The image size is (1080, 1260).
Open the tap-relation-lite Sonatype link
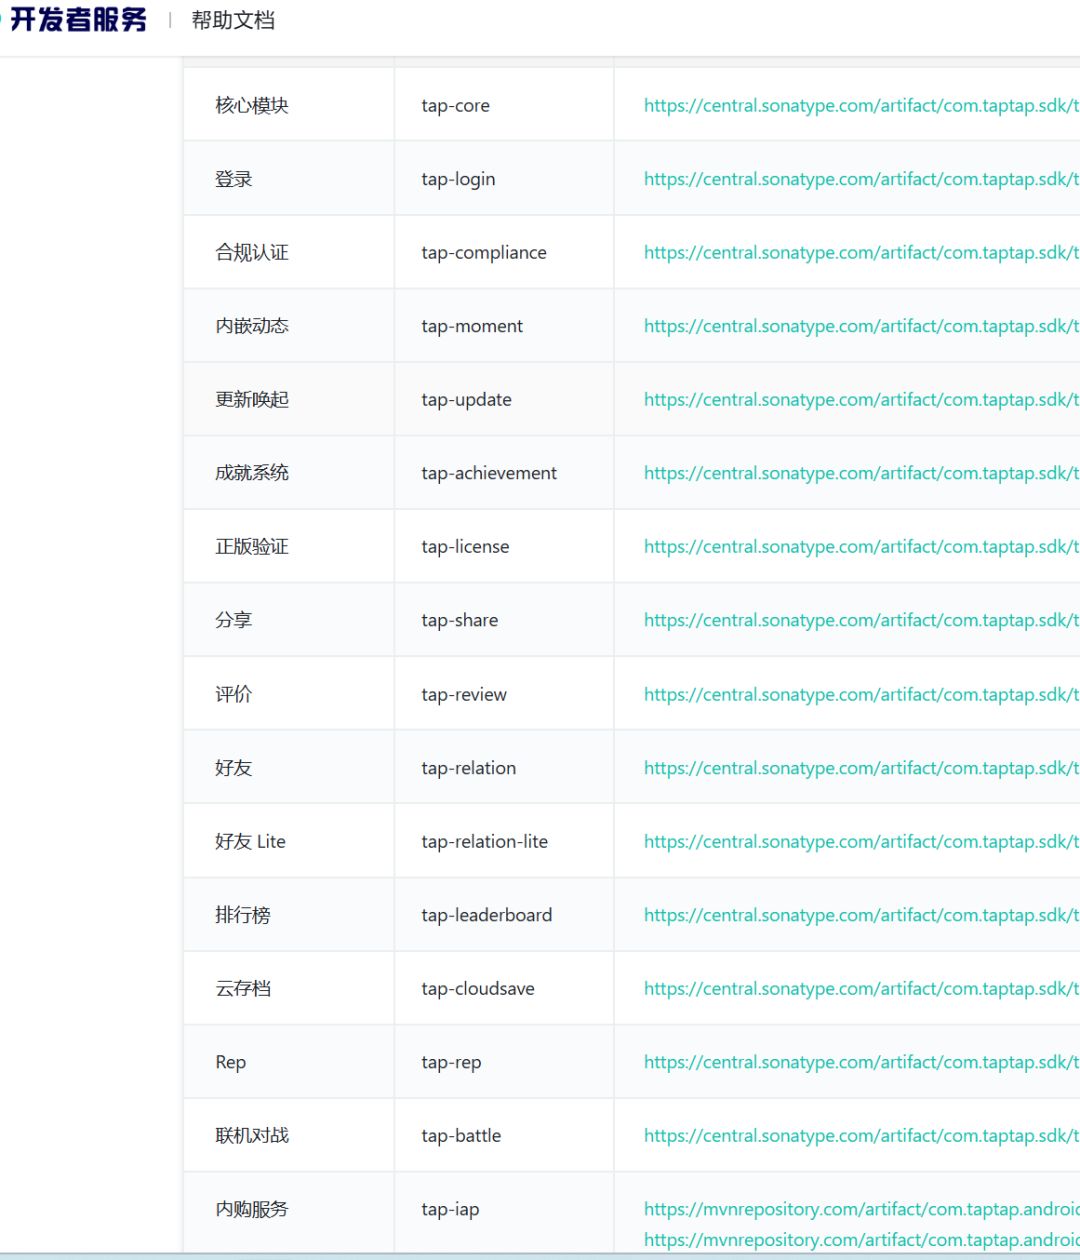click(861, 841)
